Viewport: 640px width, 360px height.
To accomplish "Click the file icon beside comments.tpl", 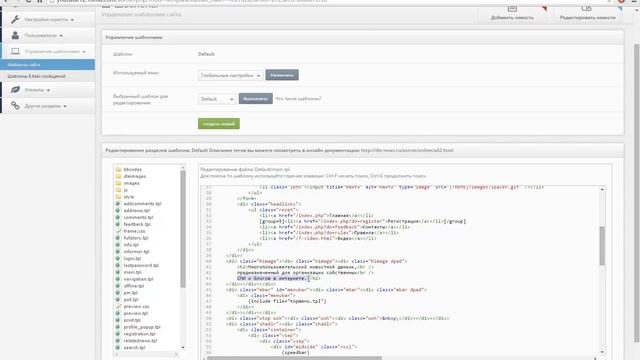I will (x=118, y=217).
